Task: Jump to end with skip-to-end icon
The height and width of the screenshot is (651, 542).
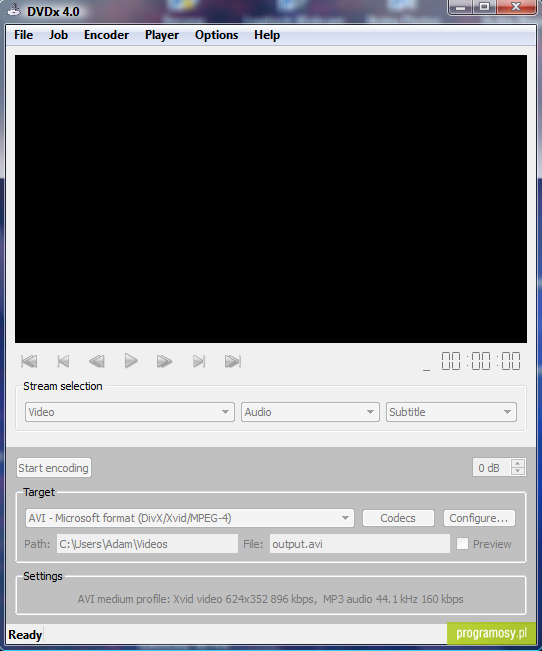Action: coord(233,361)
